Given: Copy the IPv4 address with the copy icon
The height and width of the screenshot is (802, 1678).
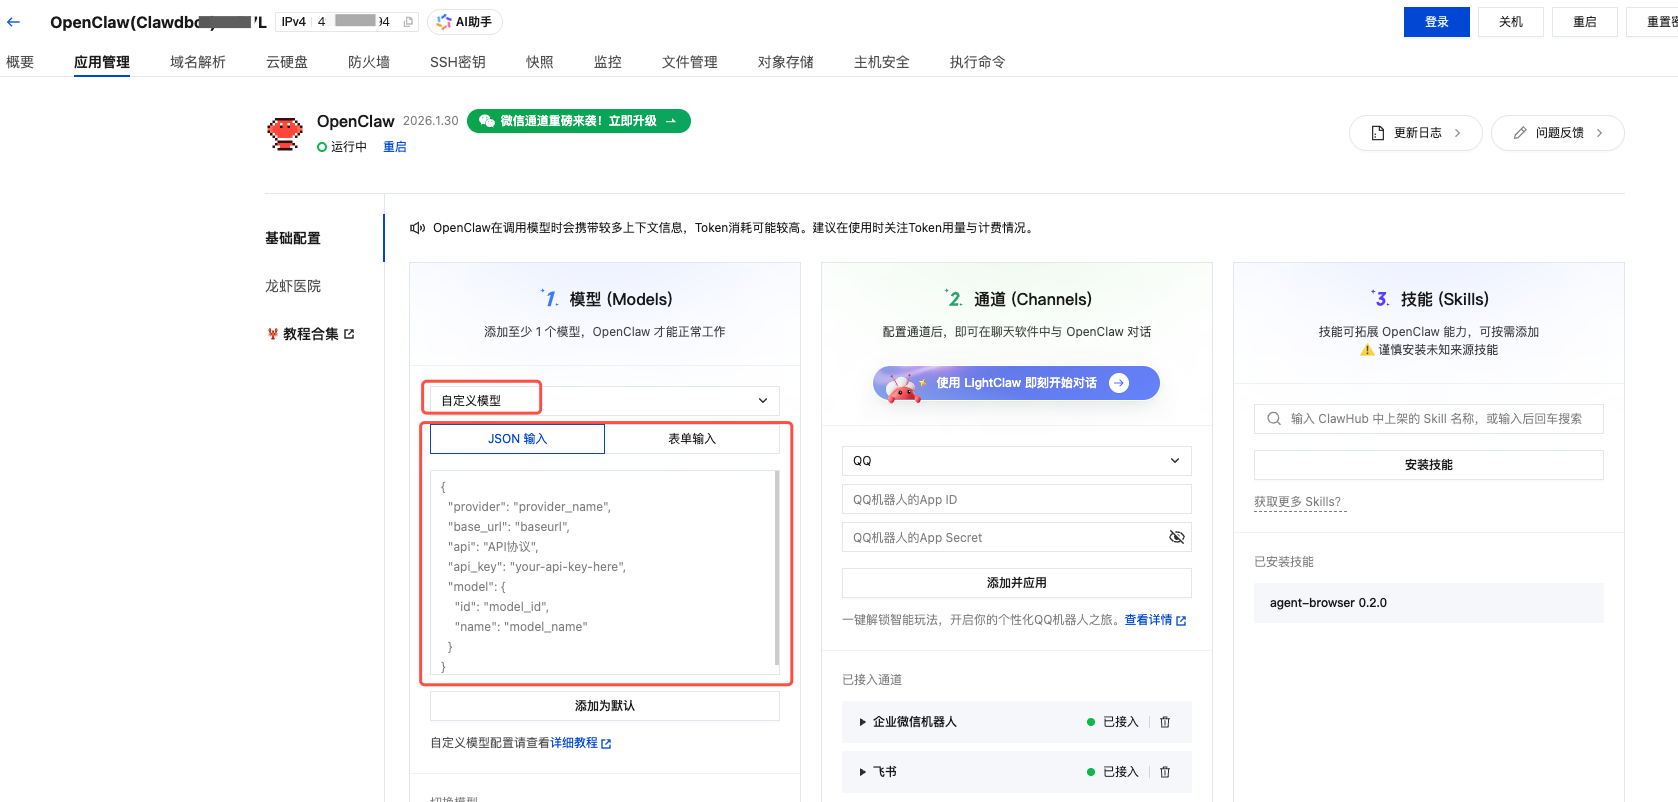Looking at the screenshot, I should point(408,22).
